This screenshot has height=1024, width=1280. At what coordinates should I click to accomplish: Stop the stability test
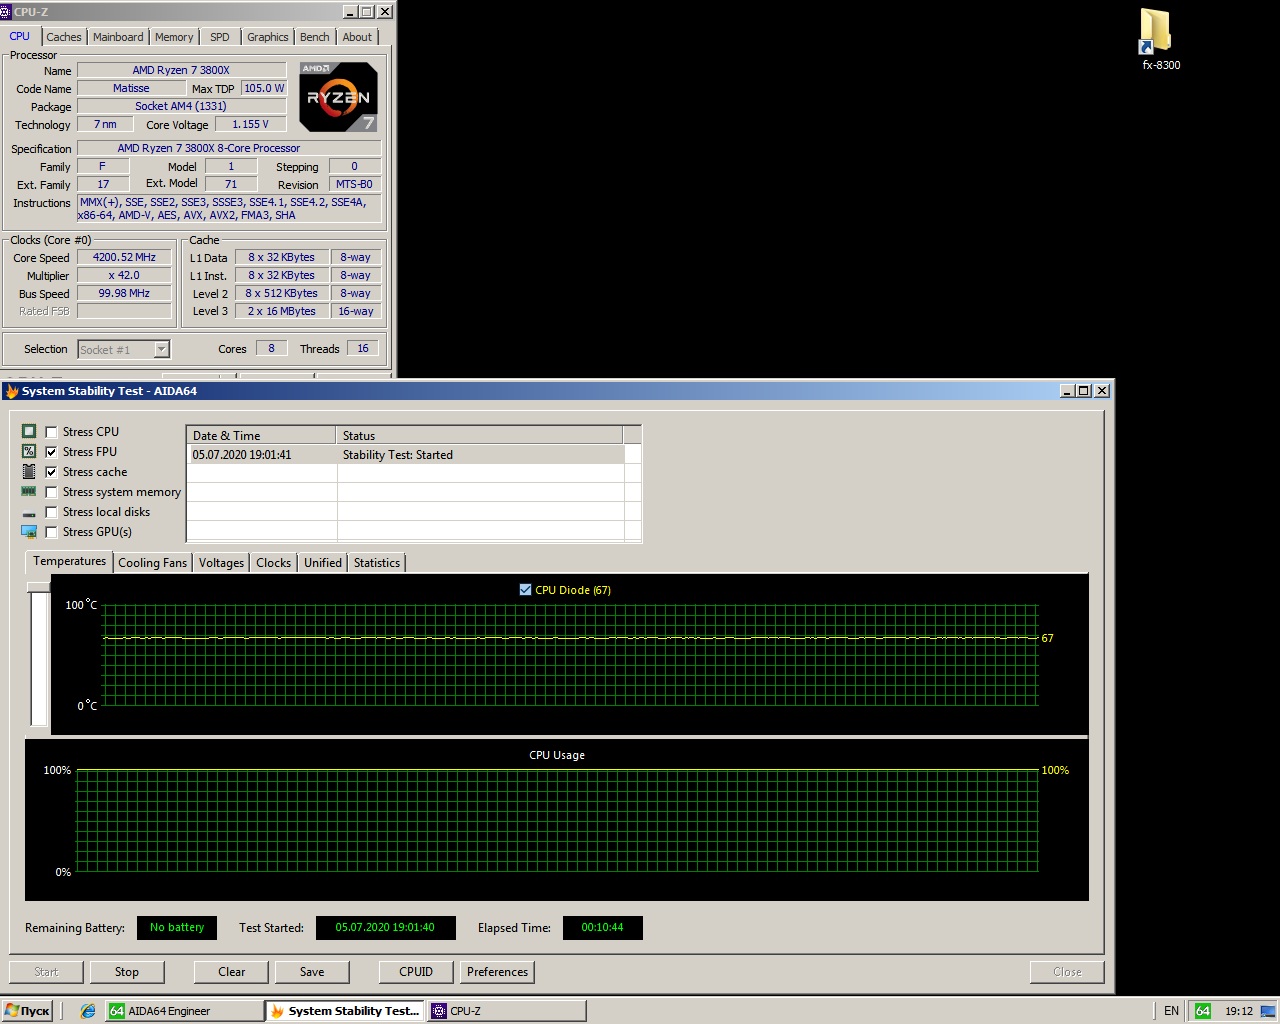(127, 972)
